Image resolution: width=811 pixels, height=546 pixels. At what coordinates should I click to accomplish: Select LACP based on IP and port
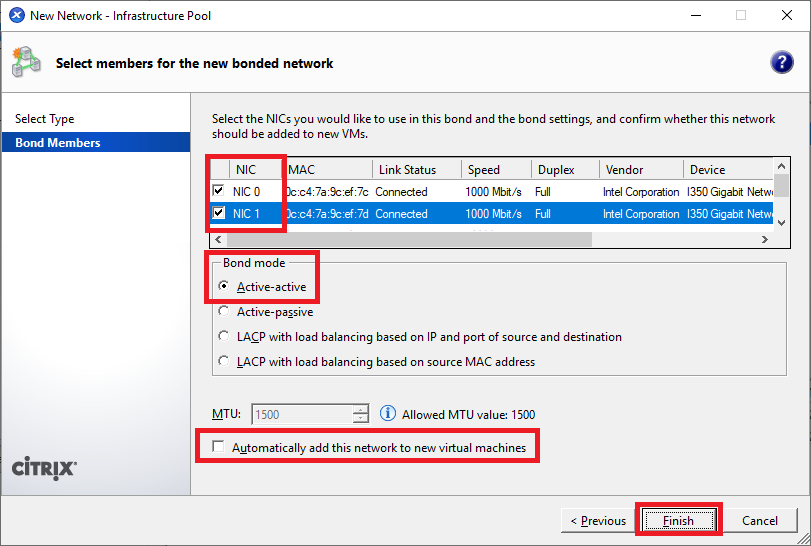pyautogui.click(x=224, y=337)
